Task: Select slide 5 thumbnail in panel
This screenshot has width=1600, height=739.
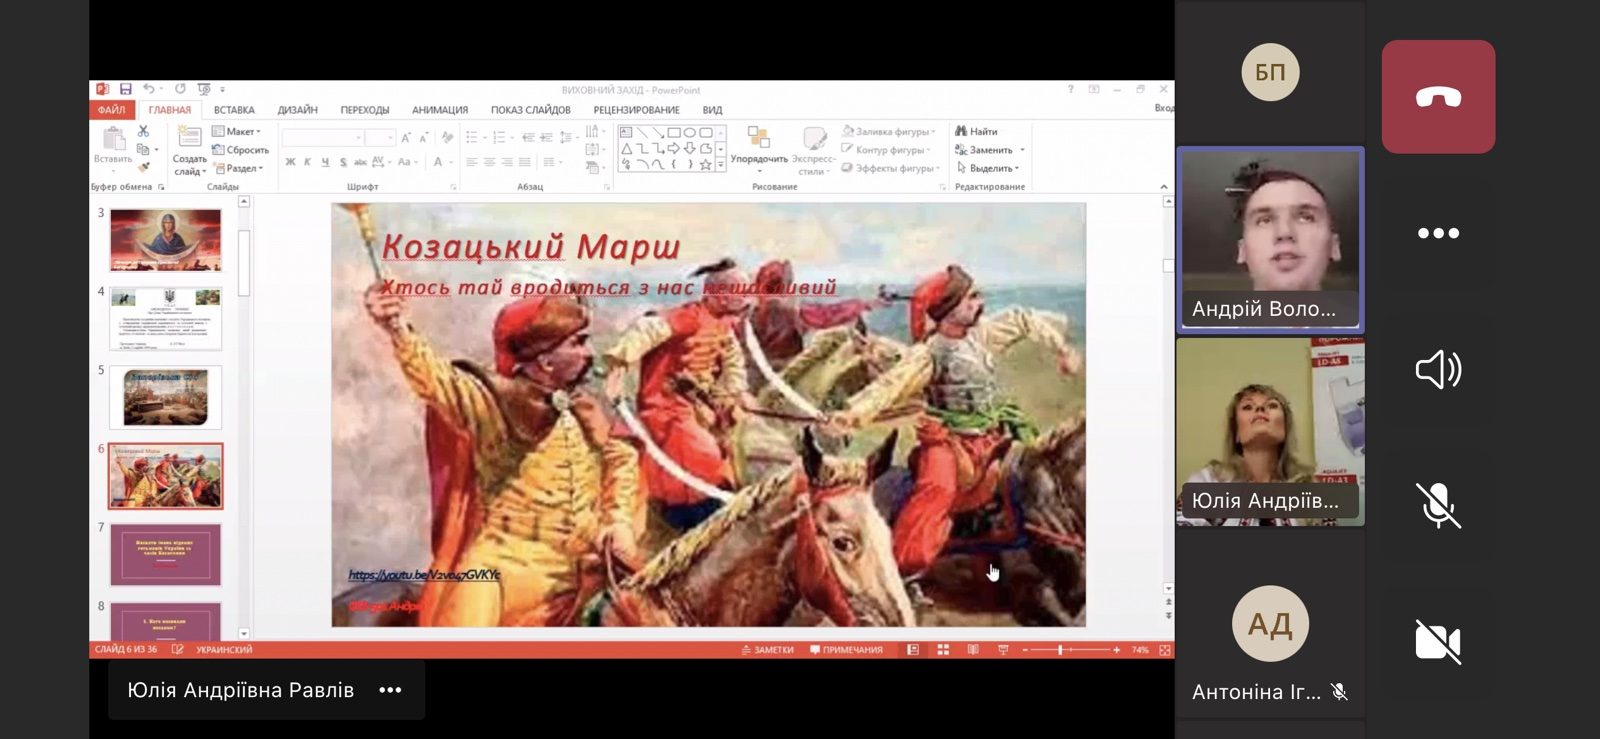Action: (x=165, y=397)
